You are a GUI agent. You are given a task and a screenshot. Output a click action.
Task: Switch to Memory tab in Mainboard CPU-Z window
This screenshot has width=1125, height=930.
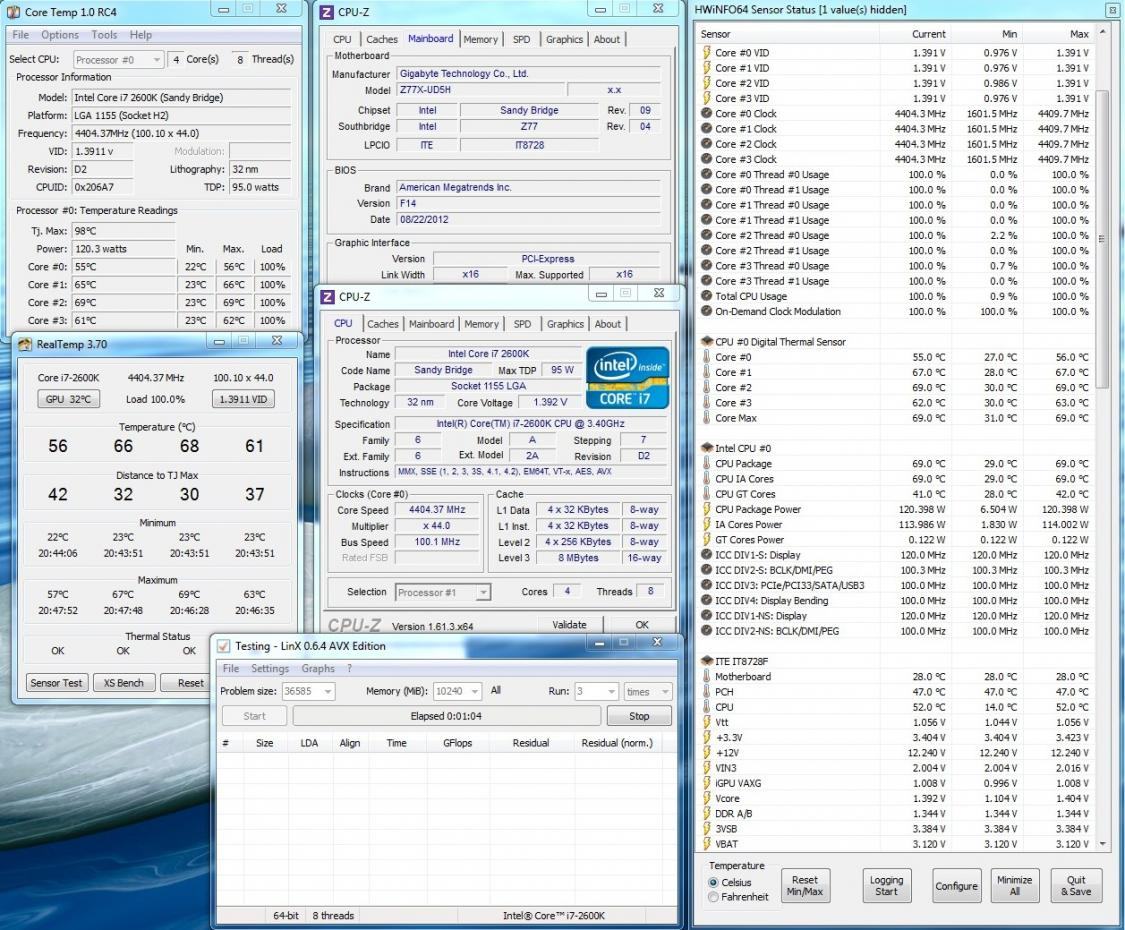[x=480, y=39]
